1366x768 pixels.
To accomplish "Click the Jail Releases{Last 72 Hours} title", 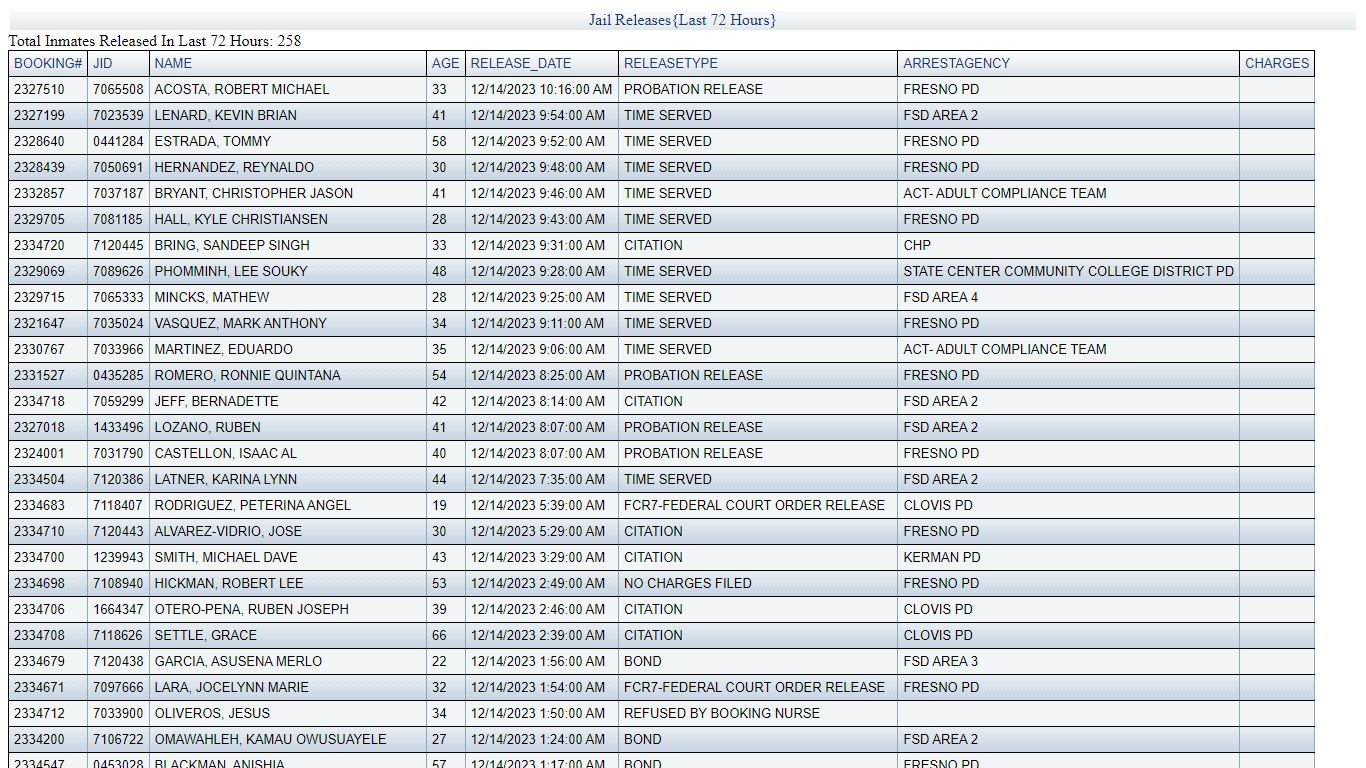I will (x=682, y=20).
